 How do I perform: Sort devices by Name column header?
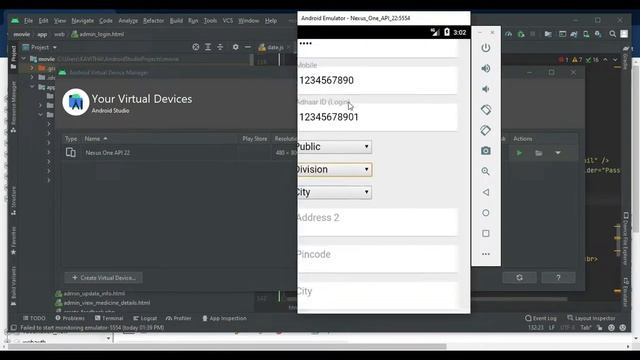pyautogui.click(x=96, y=139)
